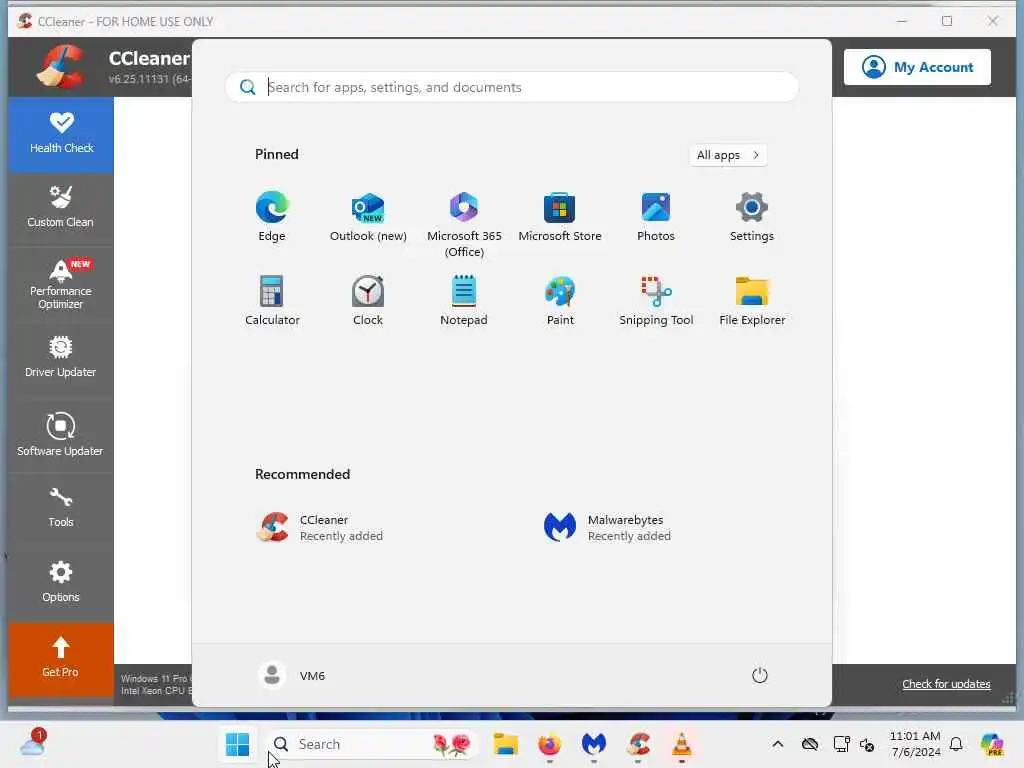
Task: Open the Clock app
Action: pyautogui.click(x=368, y=300)
